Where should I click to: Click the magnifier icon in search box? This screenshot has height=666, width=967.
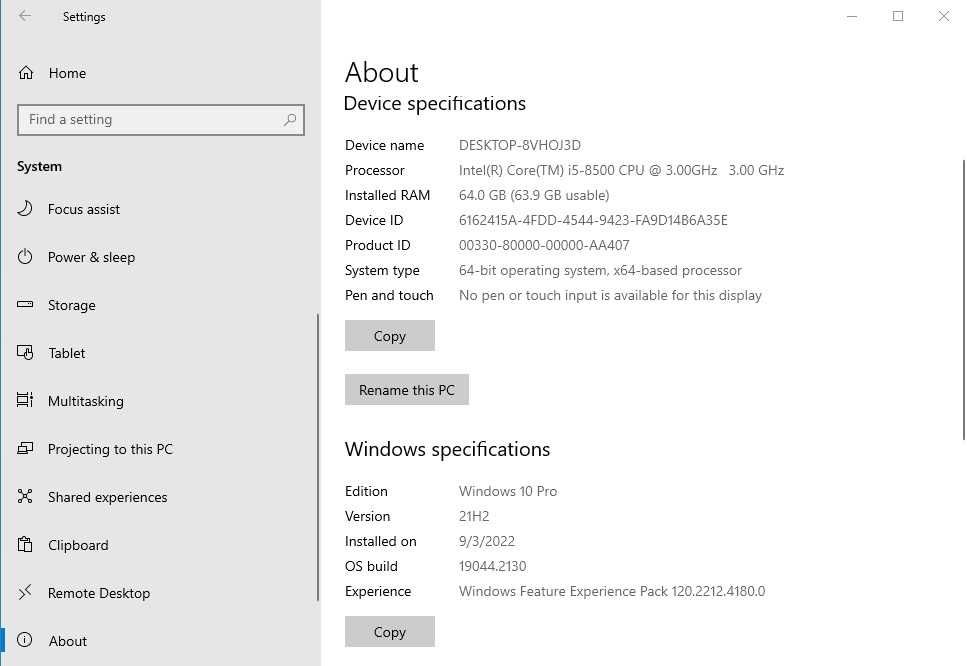290,120
